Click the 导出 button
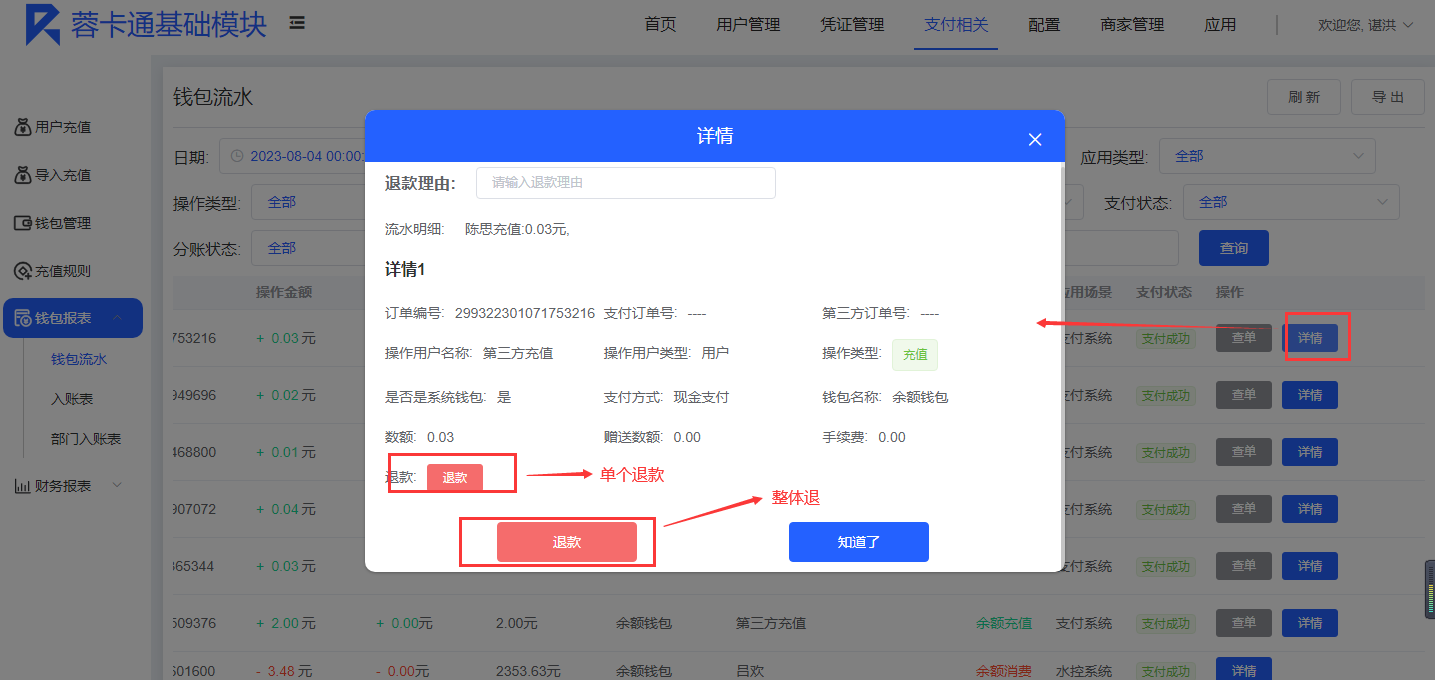The height and width of the screenshot is (680, 1435). click(x=1387, y=97)
